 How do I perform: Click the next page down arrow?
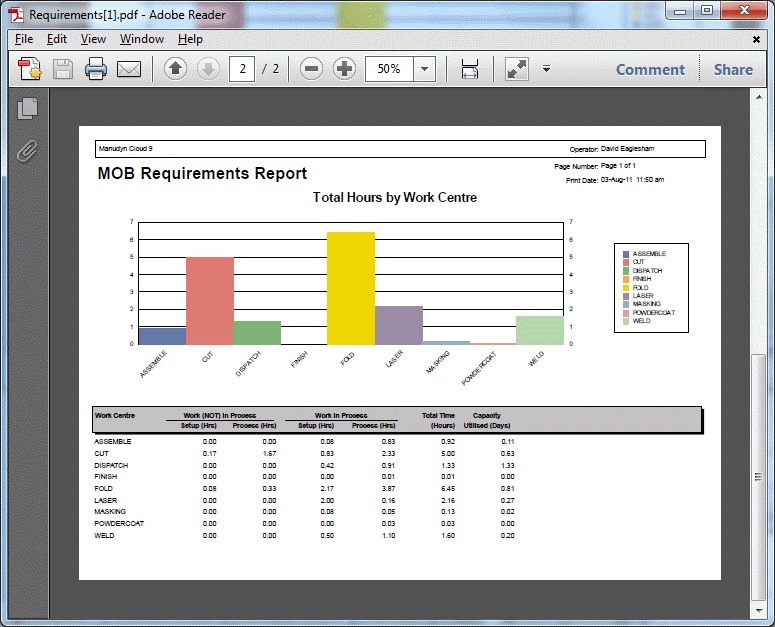pyautogui.click(x=208, y=69)
